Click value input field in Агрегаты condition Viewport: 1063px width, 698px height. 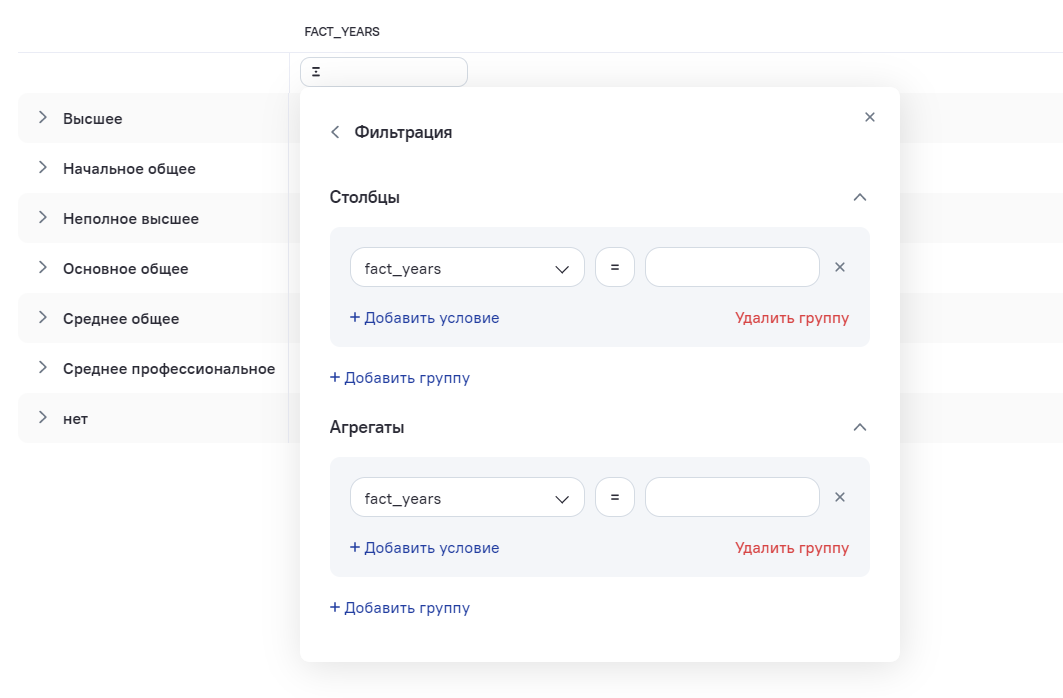pyautogui.click(x=732, y=498)
